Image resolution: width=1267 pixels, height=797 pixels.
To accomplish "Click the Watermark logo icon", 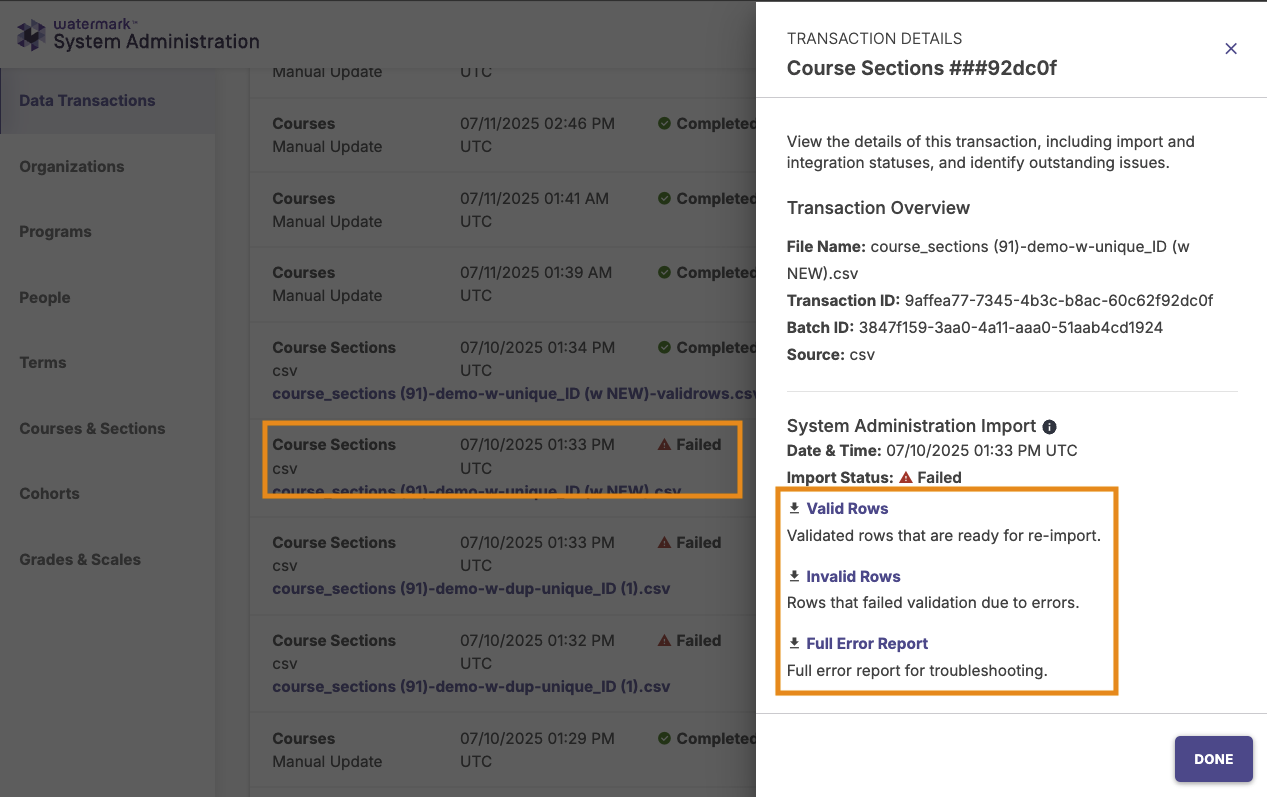I will click(31, 35).
